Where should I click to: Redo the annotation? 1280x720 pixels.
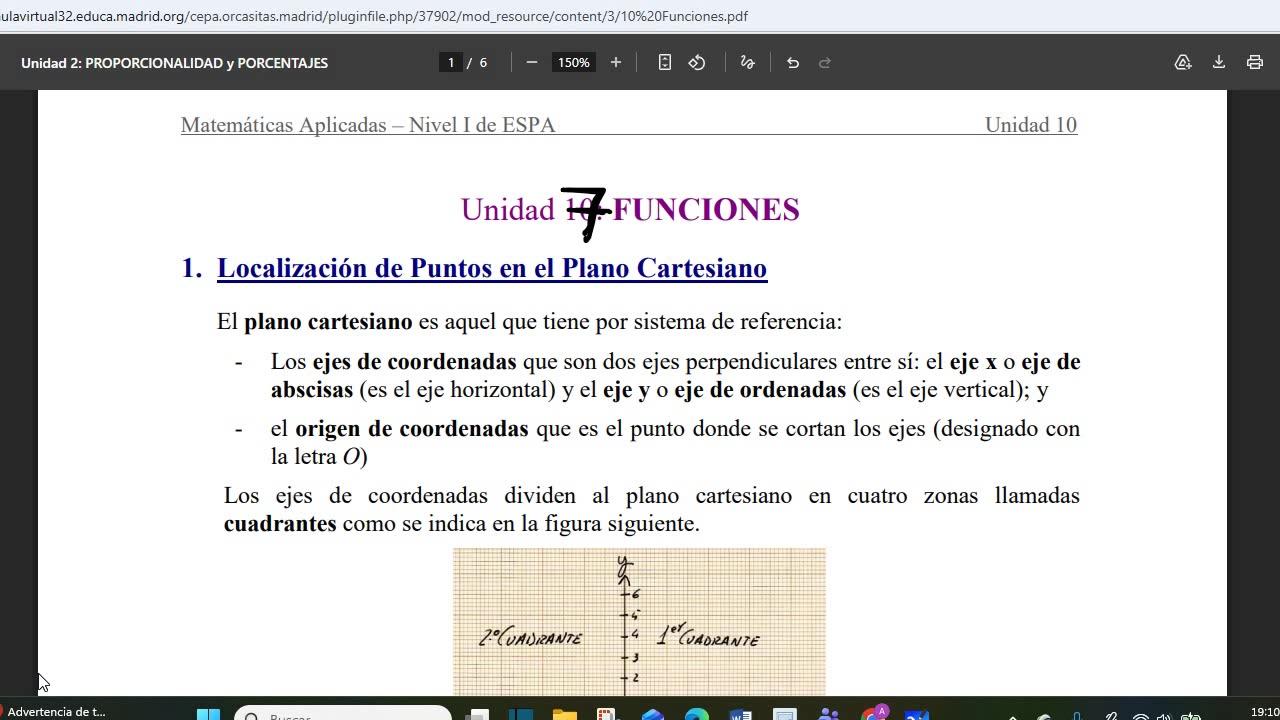pos(825,62)
